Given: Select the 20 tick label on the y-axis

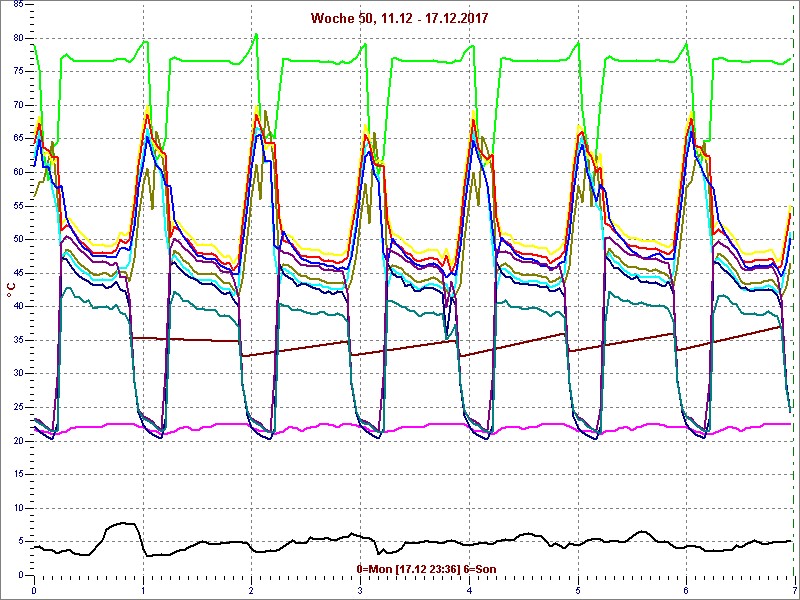Looking at the screenshot, I should [17, 441].
